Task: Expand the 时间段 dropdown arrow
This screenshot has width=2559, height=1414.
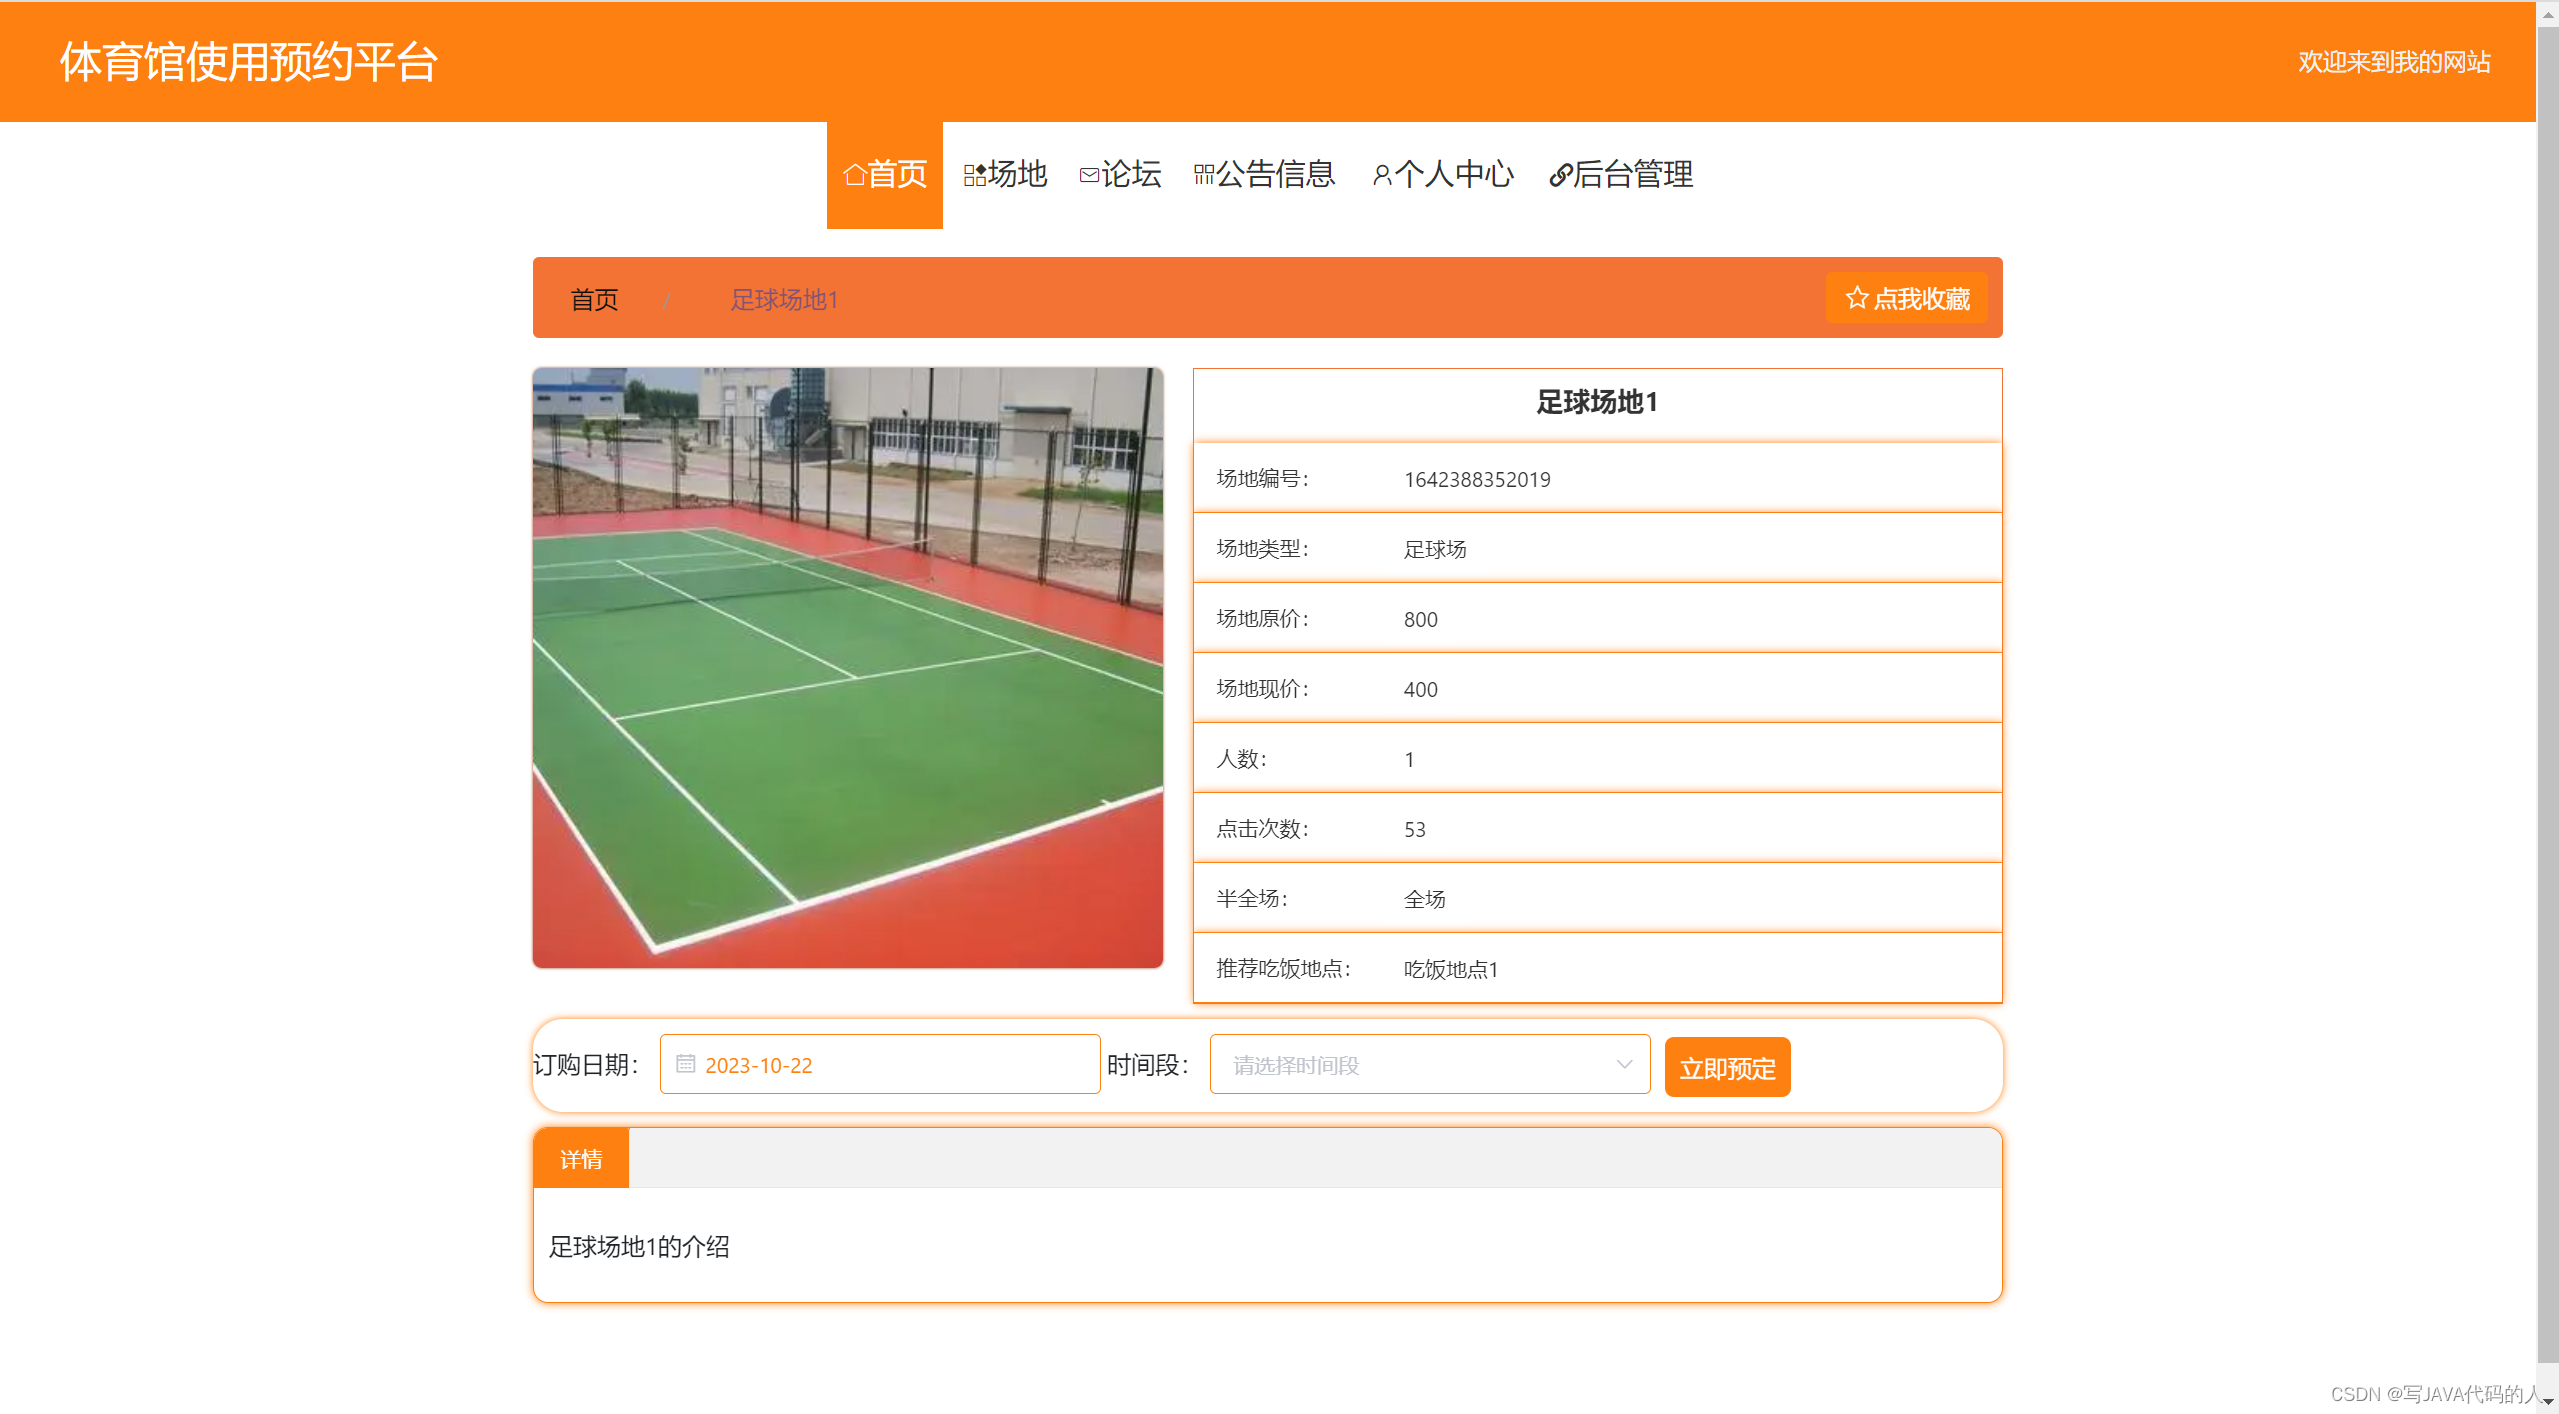Action: pyautogui.click(x=1624, y=1064)
